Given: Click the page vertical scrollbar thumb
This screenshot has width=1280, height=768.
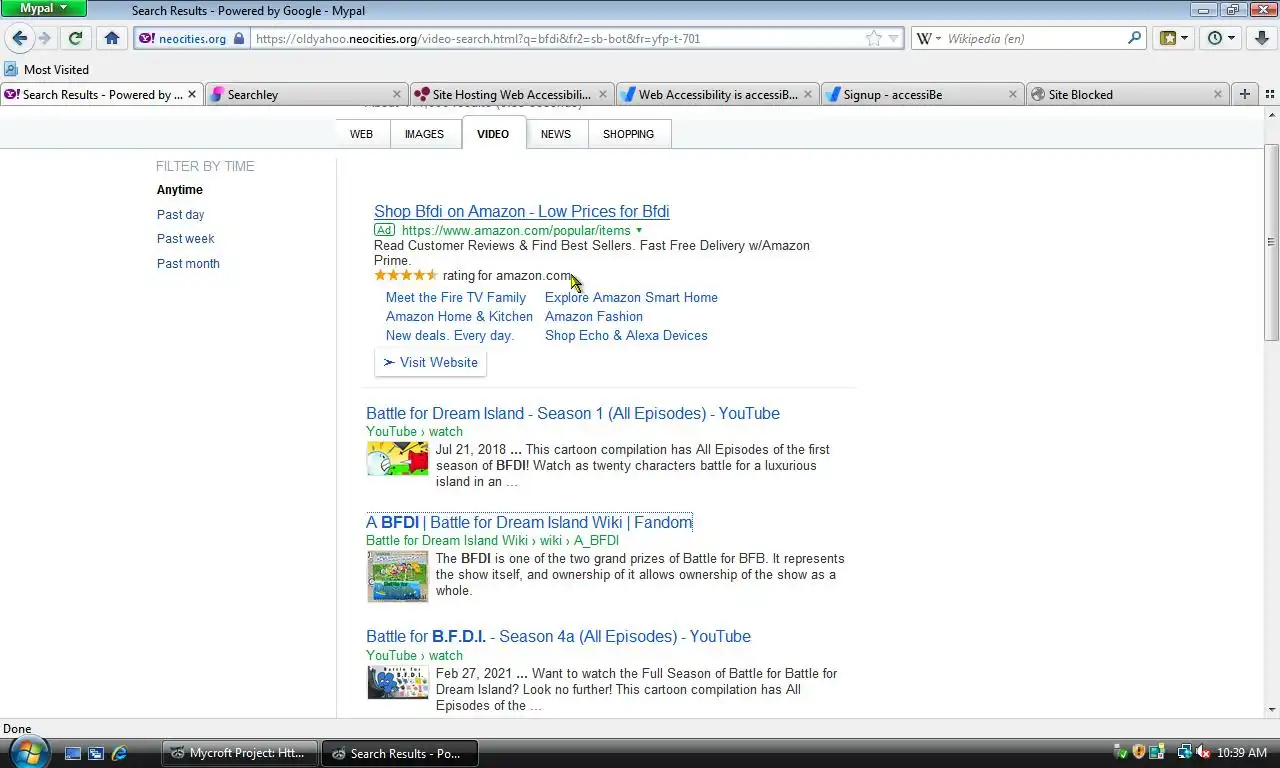Looking at the screenshot, I should tap(1271, 242).
